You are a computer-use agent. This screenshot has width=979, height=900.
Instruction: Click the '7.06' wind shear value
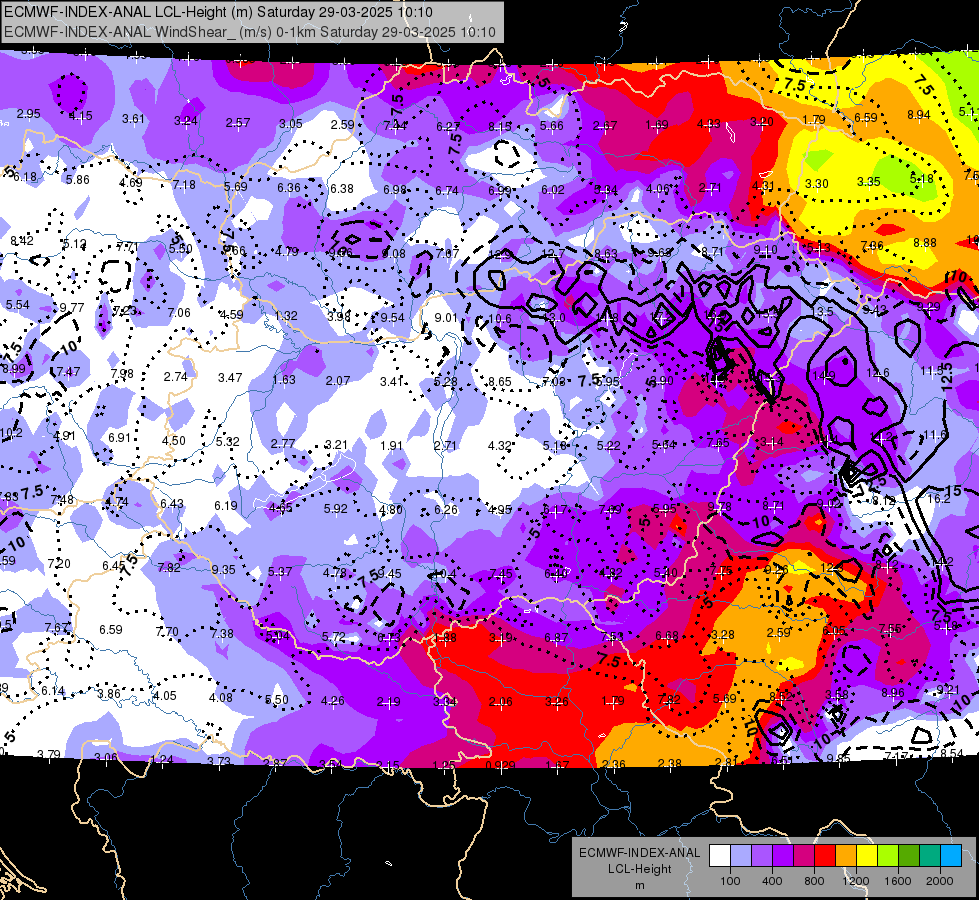[179, 312]
